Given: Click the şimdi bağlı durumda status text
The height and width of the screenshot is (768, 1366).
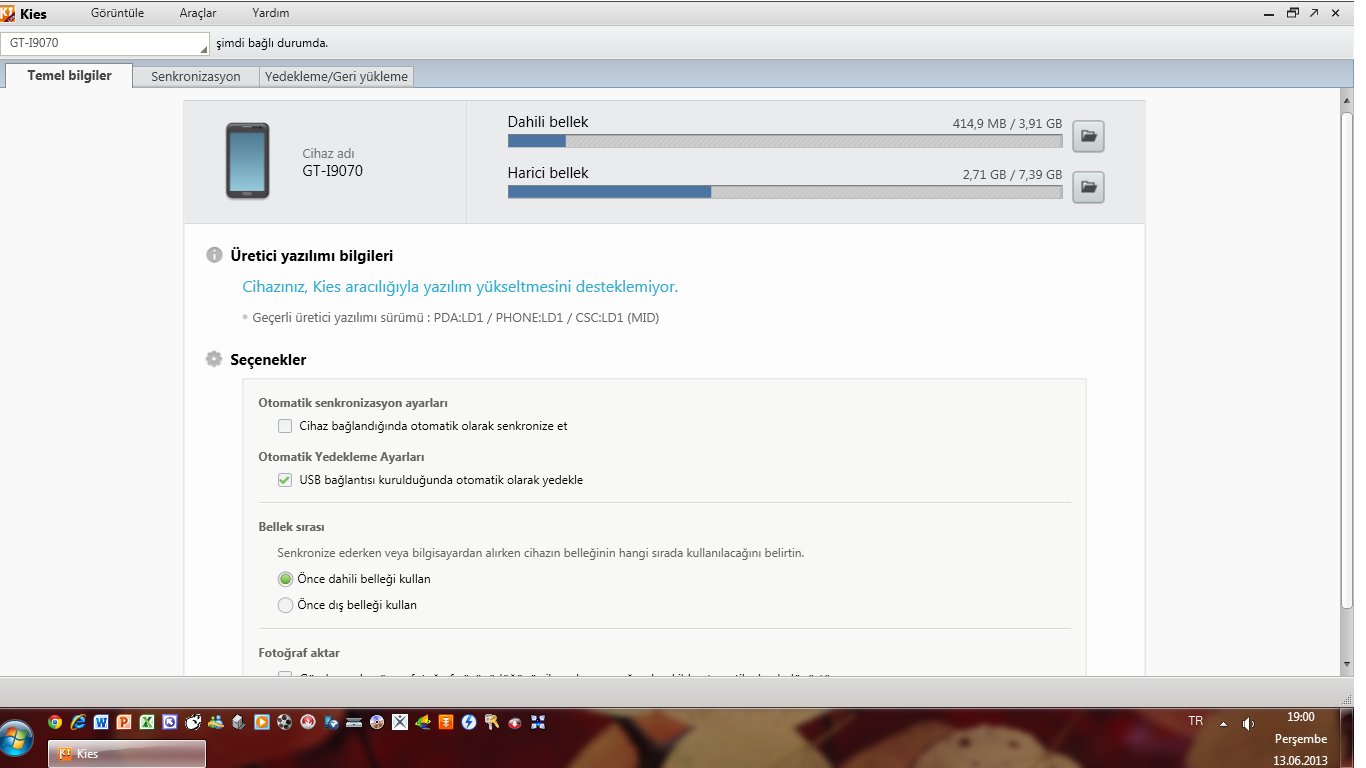Looking at the screenshot, I should coord(272,43).
